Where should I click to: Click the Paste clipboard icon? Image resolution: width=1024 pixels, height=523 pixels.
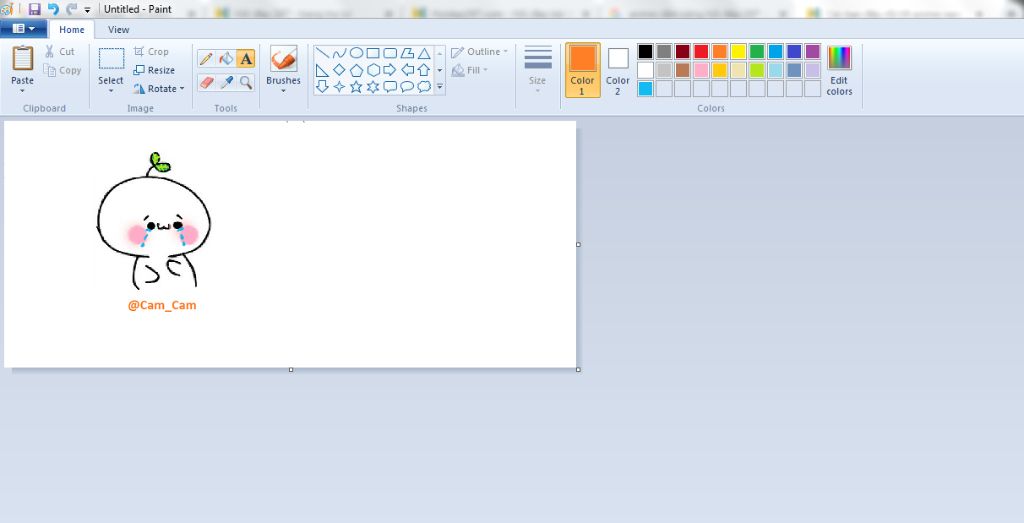pyautogui.click(x=22, y=58)
